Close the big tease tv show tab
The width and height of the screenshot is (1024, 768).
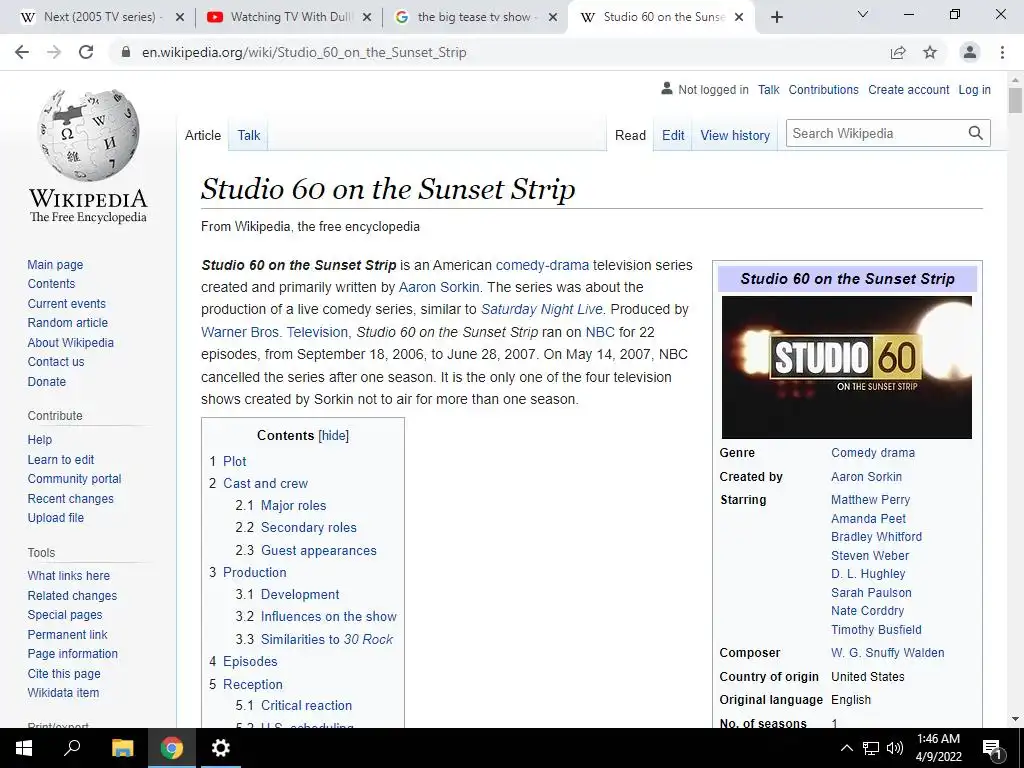tap(553, 17)
